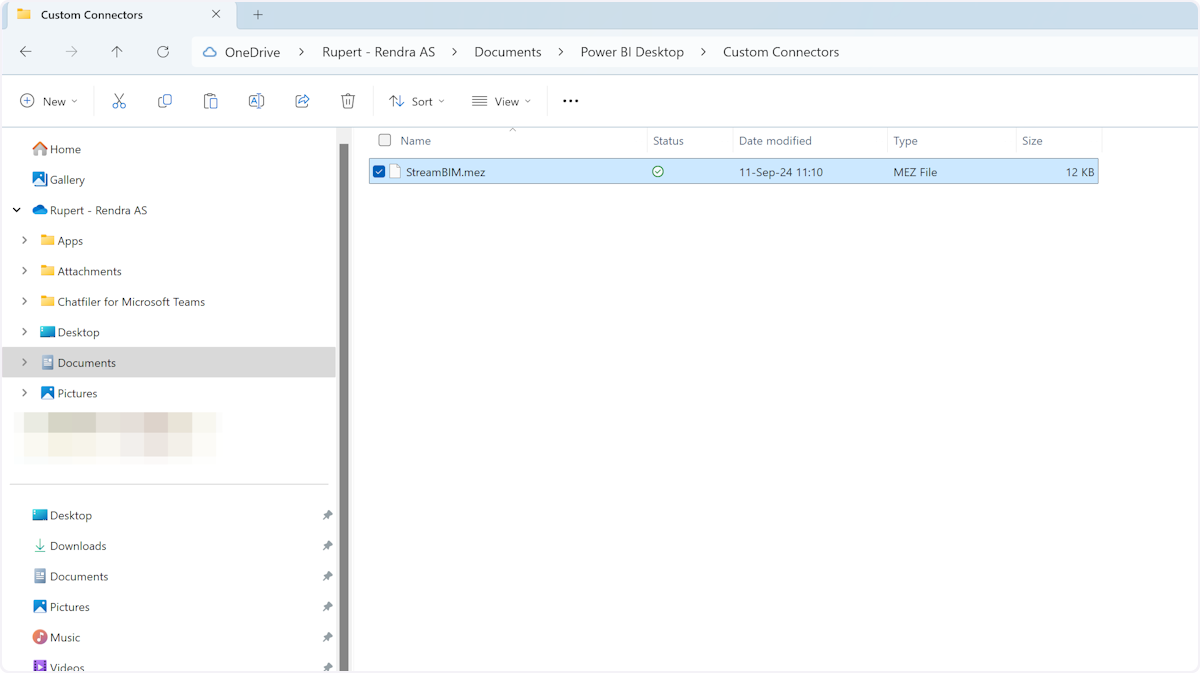Viewport: 1200px width, 673px height.
Task: Click the OneDrive cloud icon in address bar
Action: [210, 52]
